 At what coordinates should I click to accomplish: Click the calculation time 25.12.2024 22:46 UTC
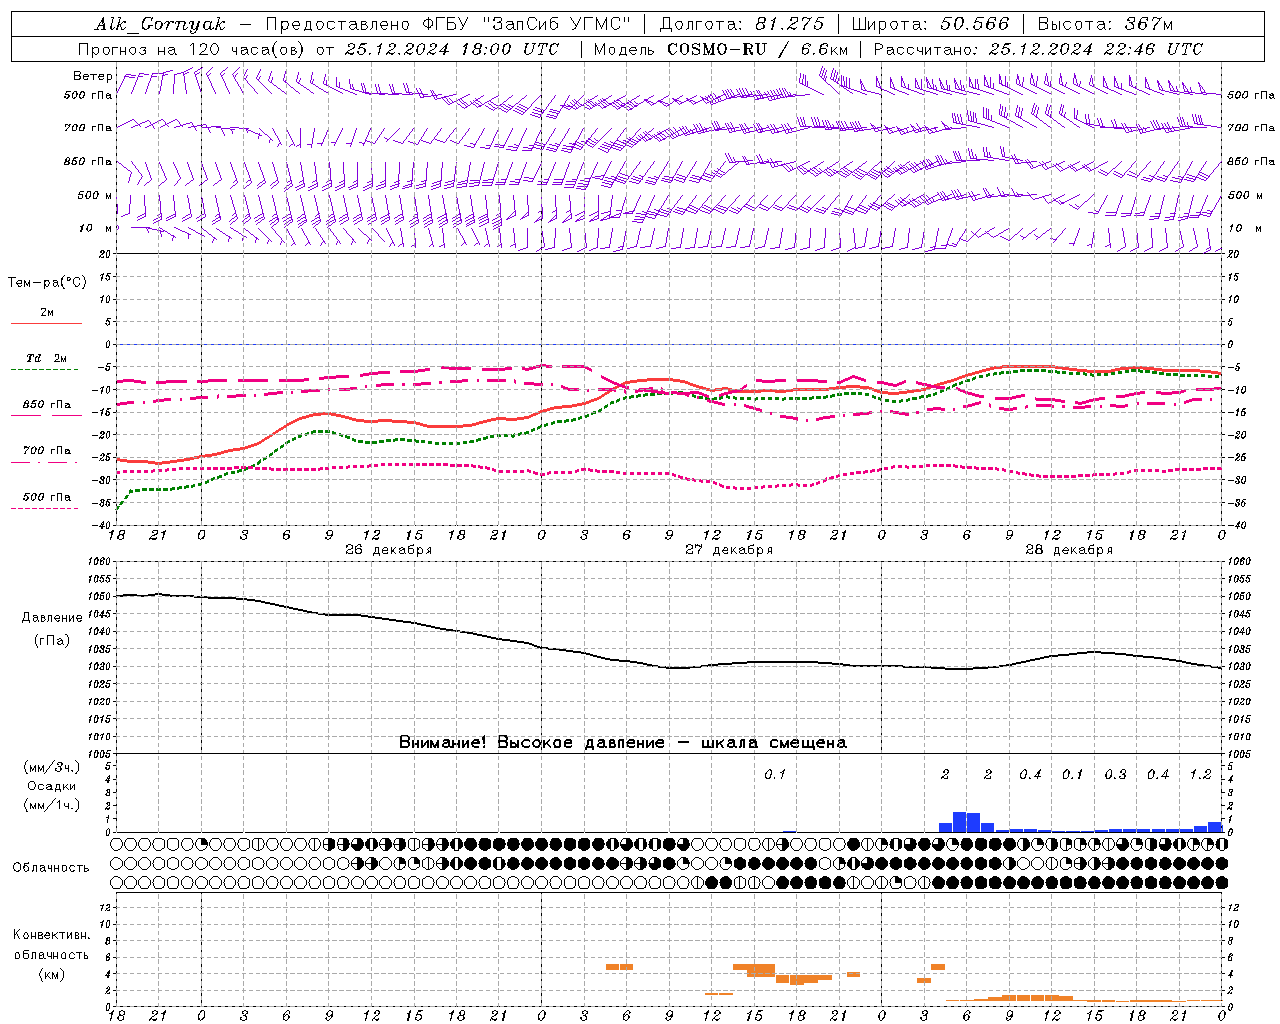tap(1096, 49)
